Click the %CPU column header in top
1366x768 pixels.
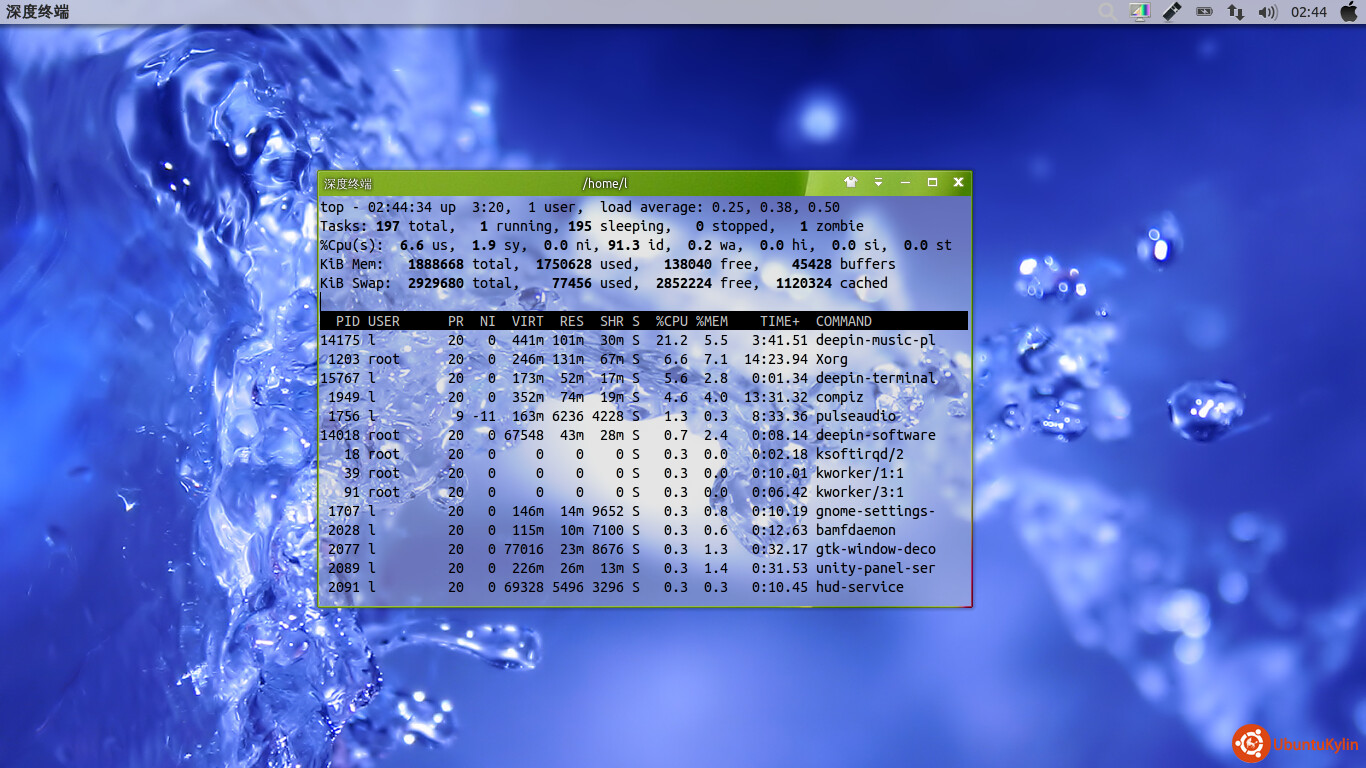tap(671, 321)
